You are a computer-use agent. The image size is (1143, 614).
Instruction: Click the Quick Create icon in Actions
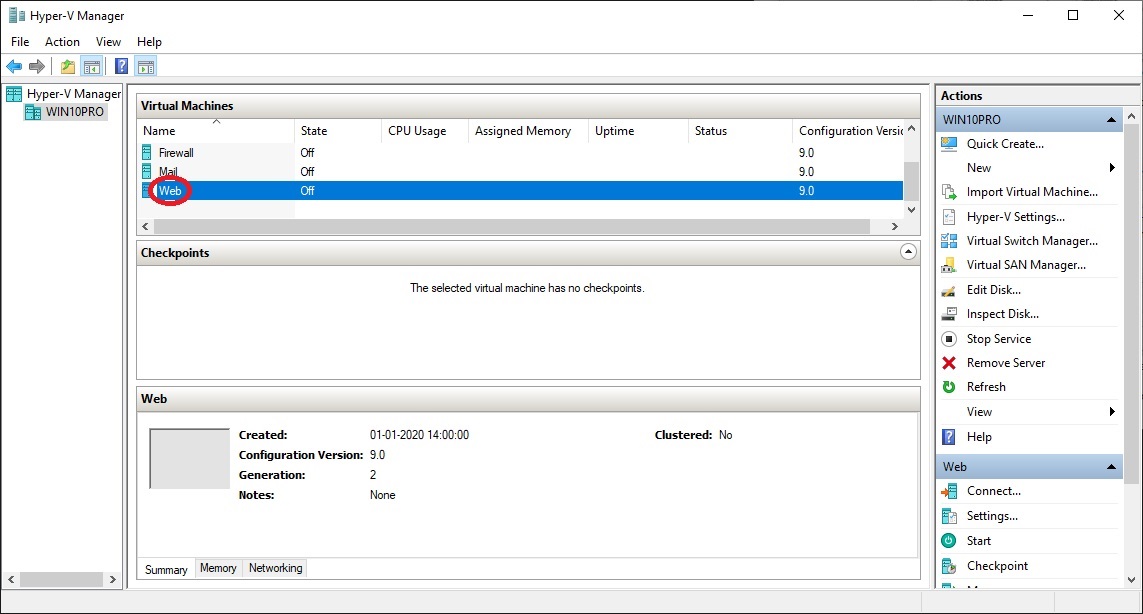pos(949,144)
